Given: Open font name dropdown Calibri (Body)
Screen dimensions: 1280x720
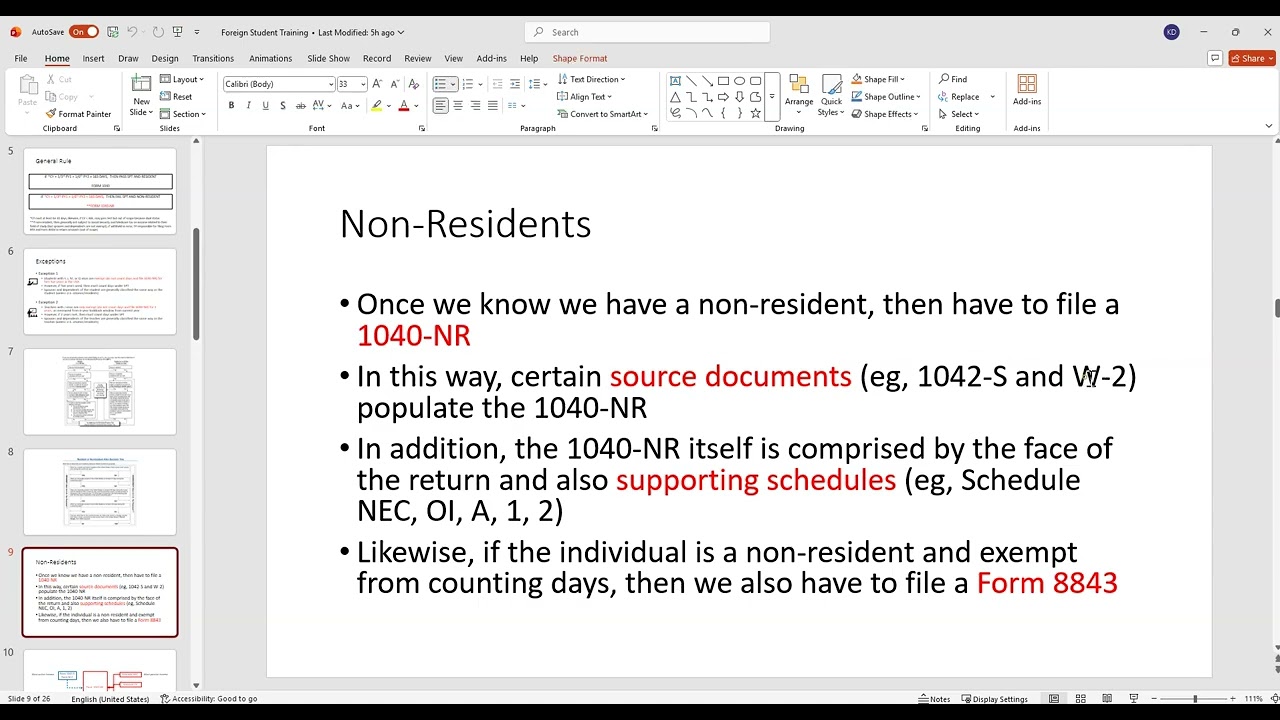Looking at the screenshot, I should (x=331, y=84).
